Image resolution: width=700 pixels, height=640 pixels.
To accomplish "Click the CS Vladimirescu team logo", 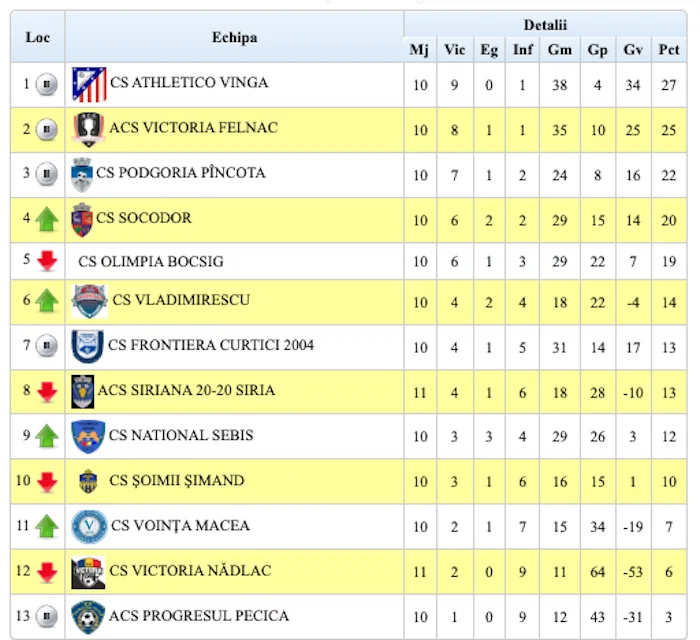I will pos(89,301).
